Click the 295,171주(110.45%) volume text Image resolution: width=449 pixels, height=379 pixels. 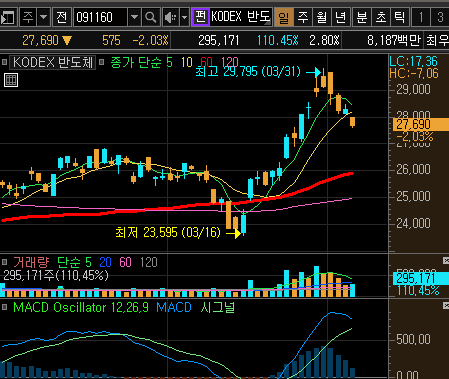pyautogui.click(x=56, y=275)
